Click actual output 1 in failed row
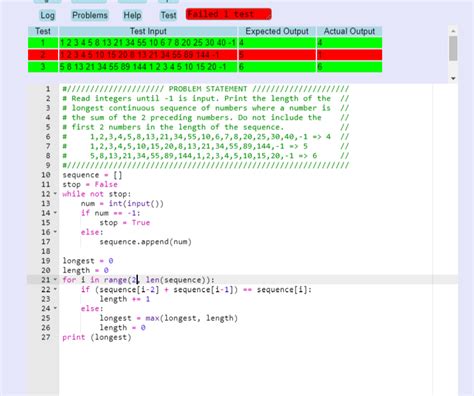This screenshot has width=474, height=396. pos(349,55)
